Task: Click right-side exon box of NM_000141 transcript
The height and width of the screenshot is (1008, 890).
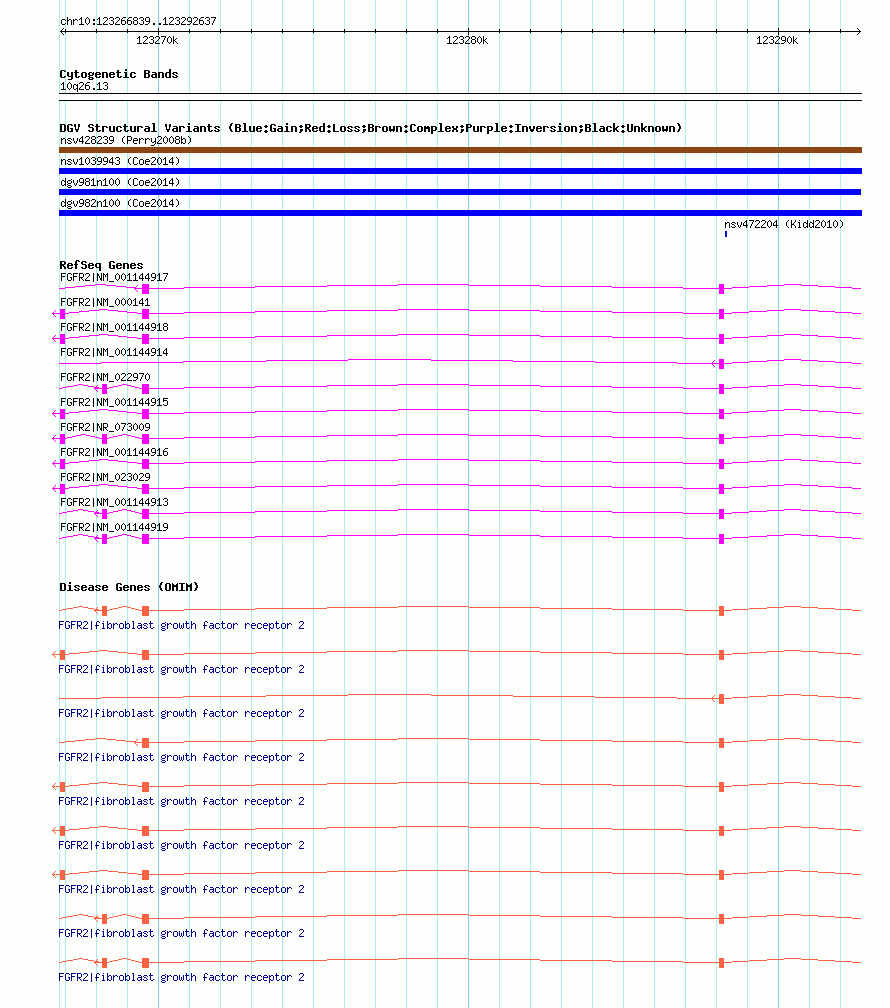Action: [722, 314]
